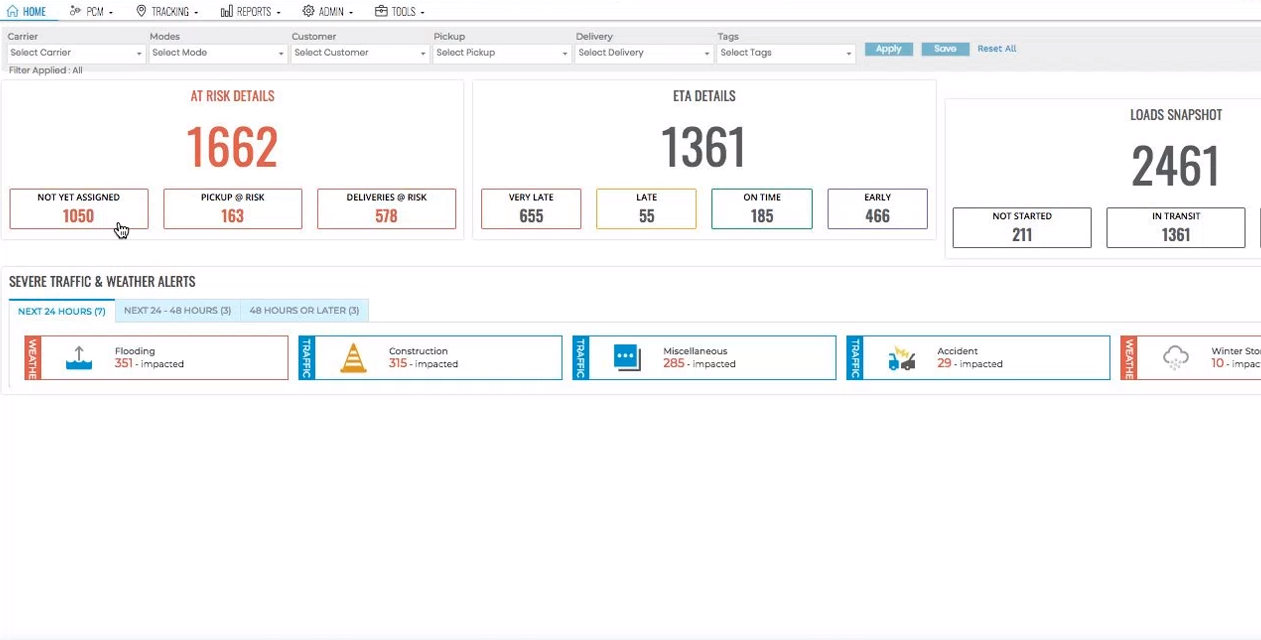Expand the Select Pickup dropdown
This screenshot has width=1261, height=640.
tap(502, 53)
